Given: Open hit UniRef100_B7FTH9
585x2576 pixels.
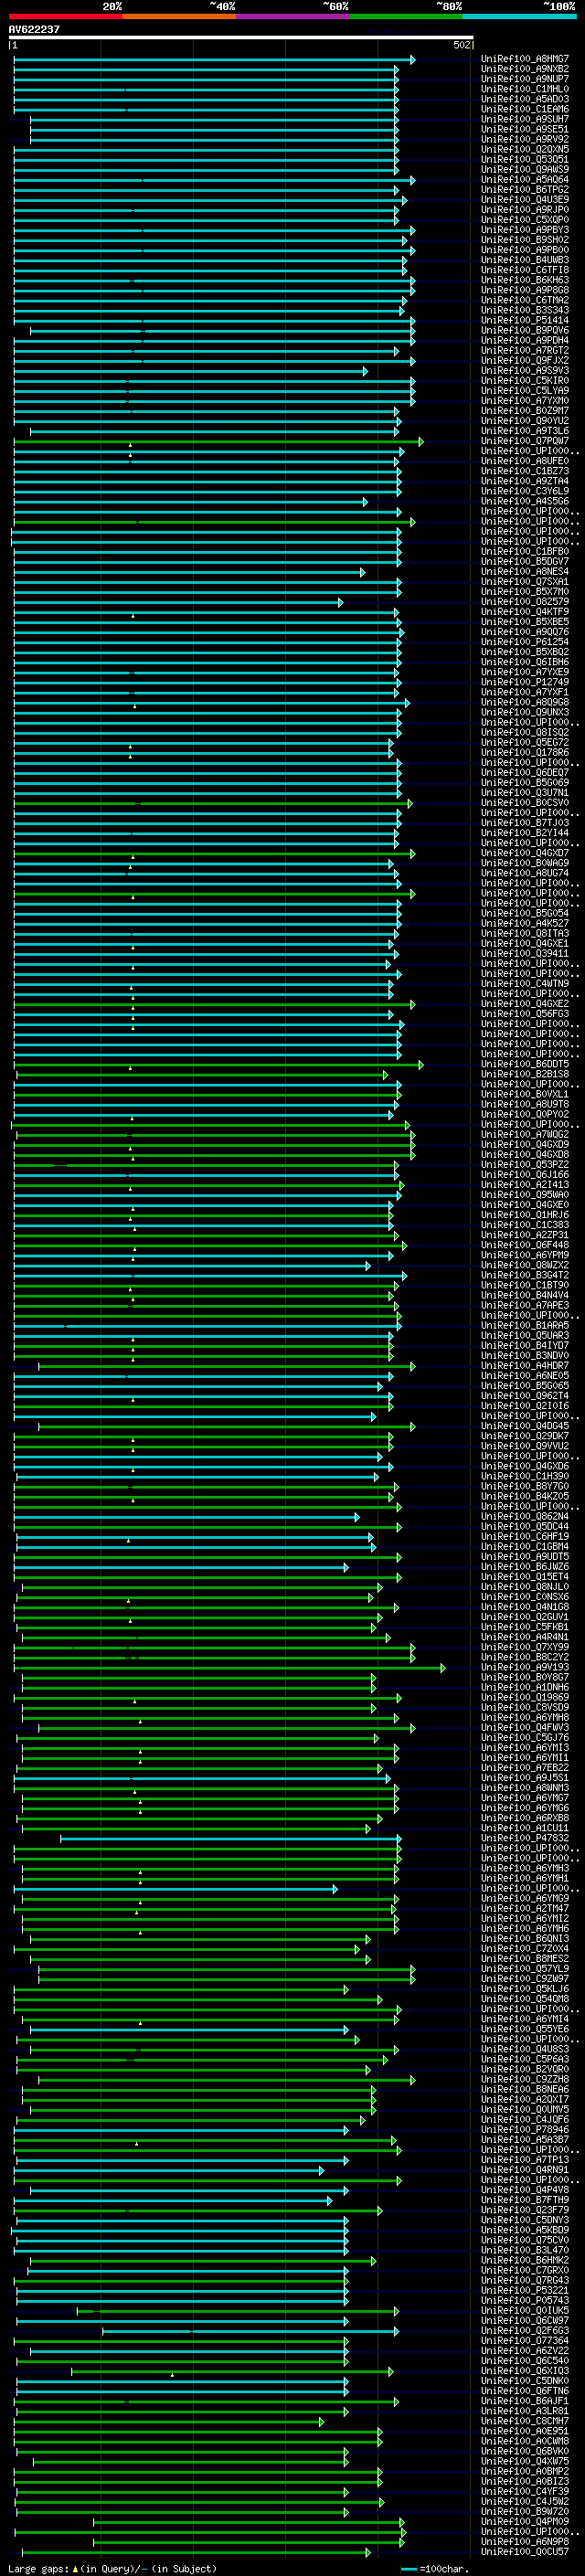Looking at the screenshot, I should coord(525,2200).
